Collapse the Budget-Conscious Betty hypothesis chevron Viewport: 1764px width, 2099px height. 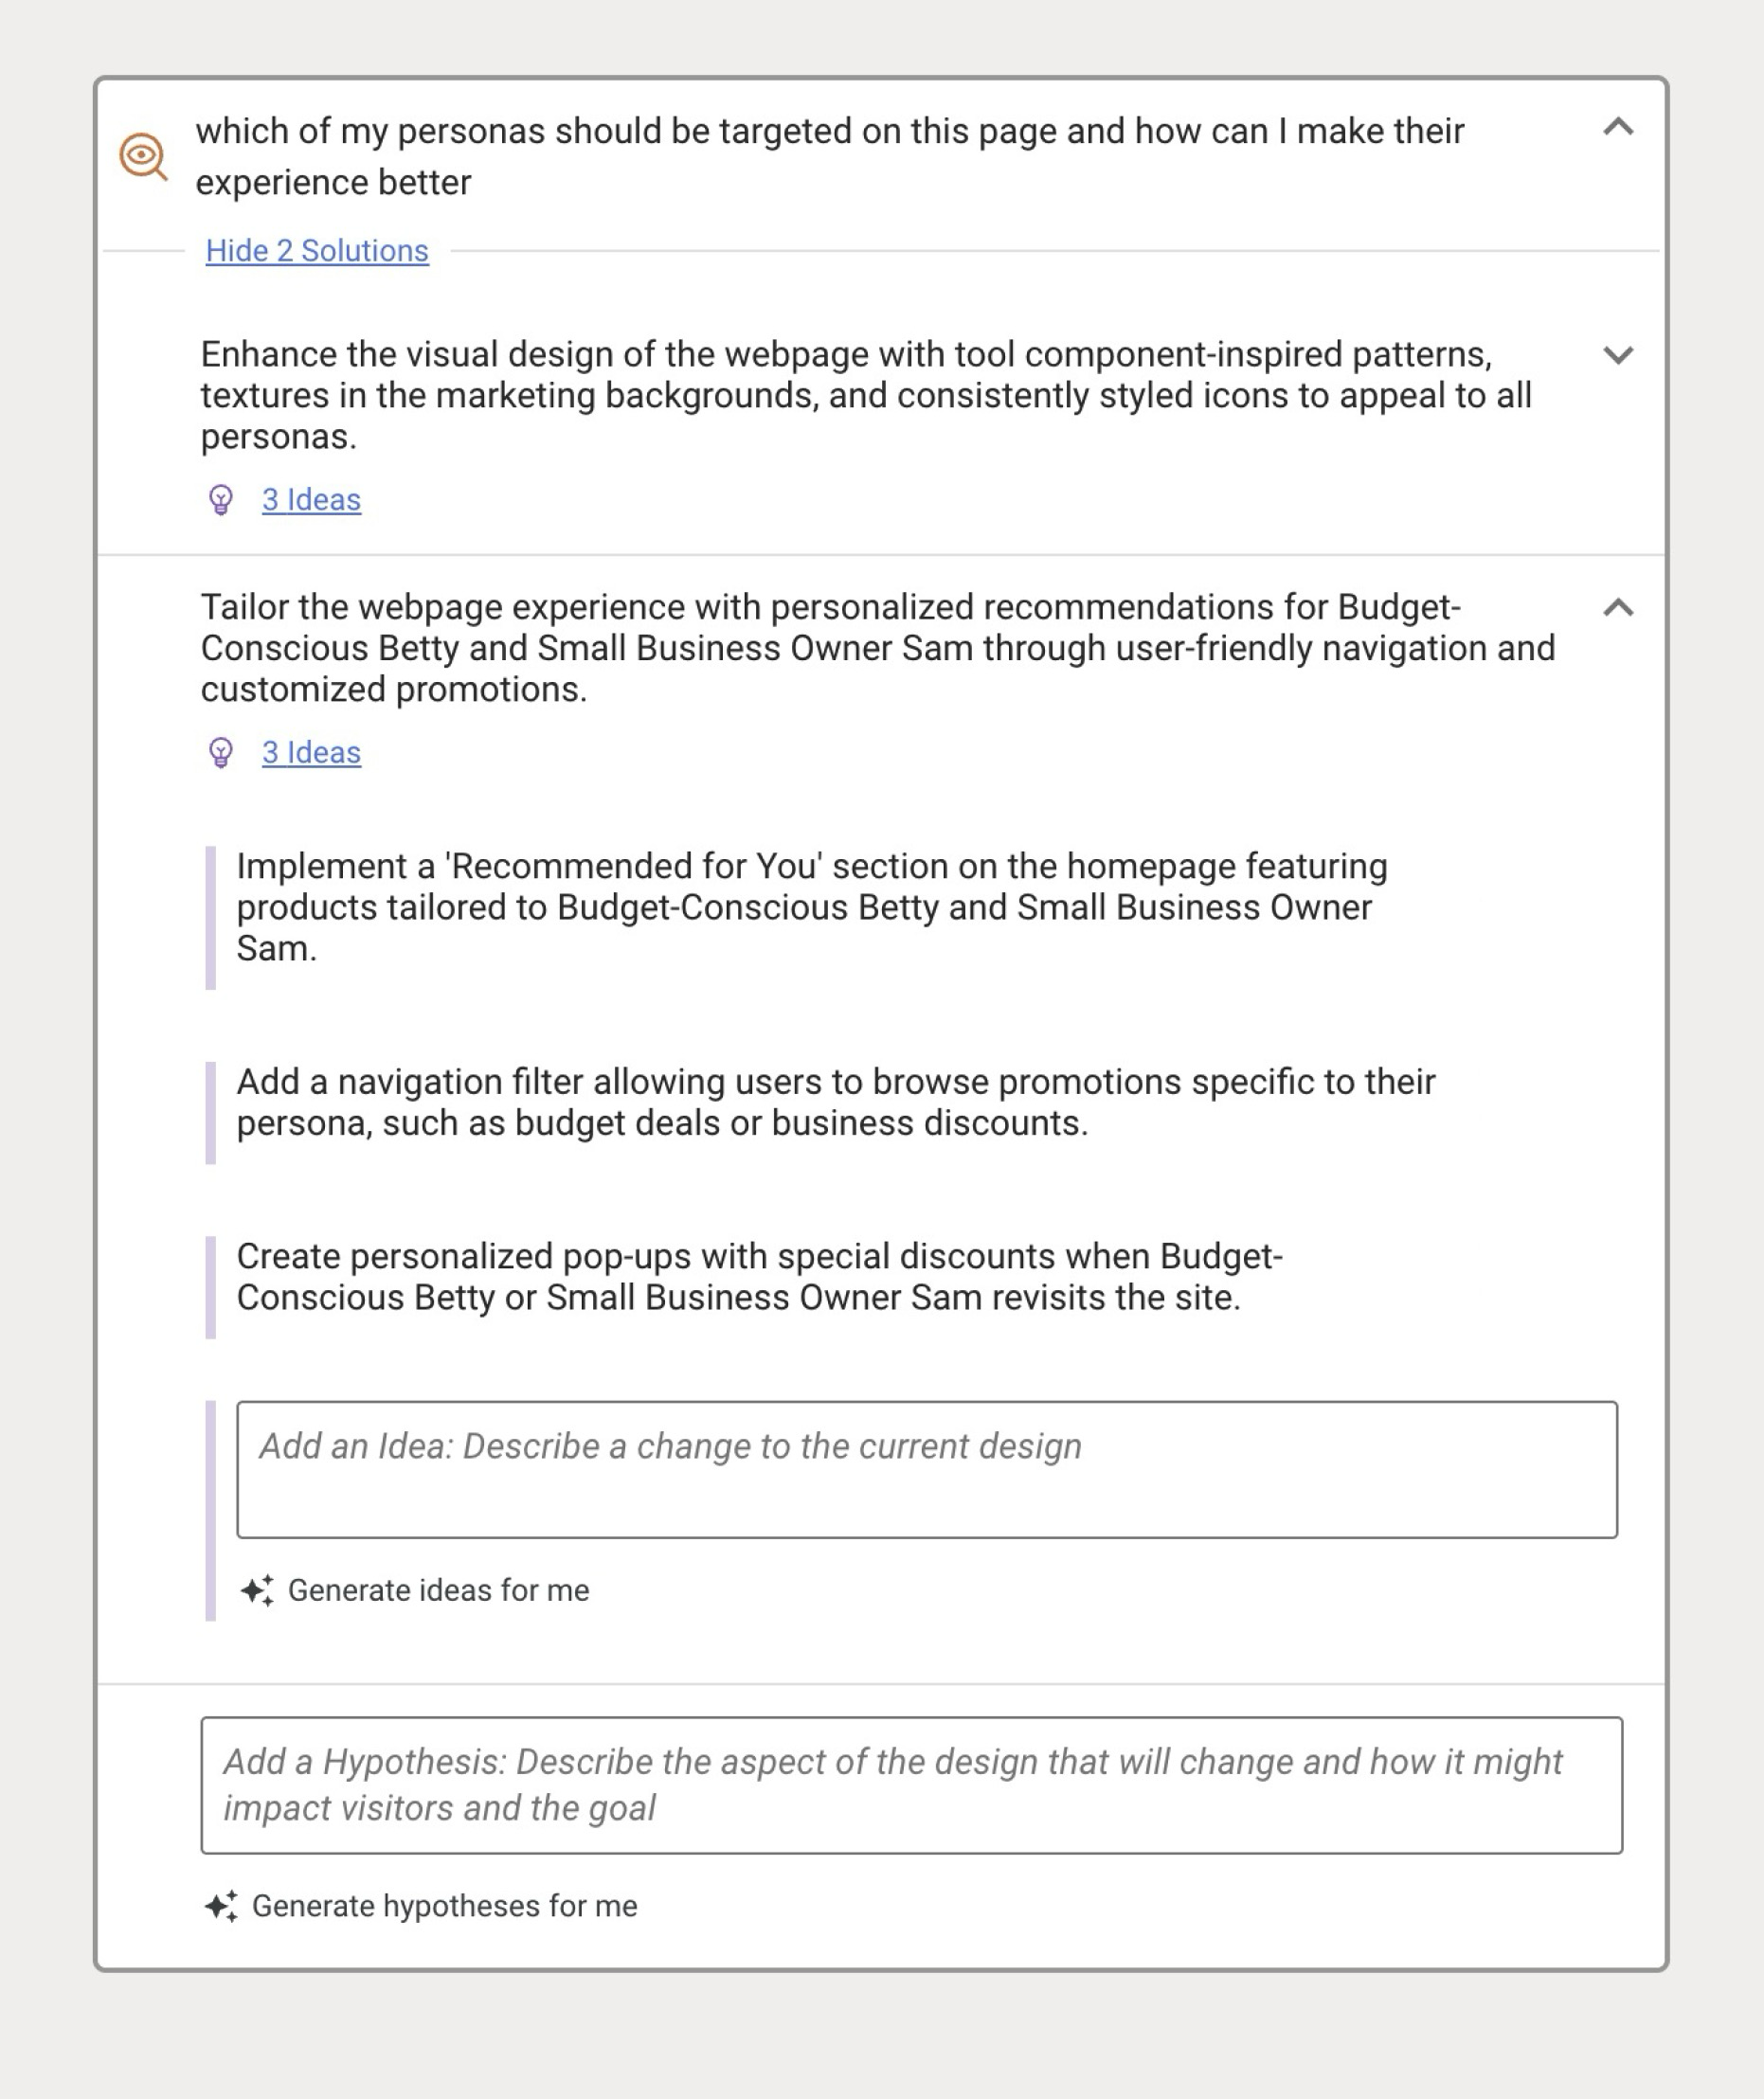click(1618, 607)
